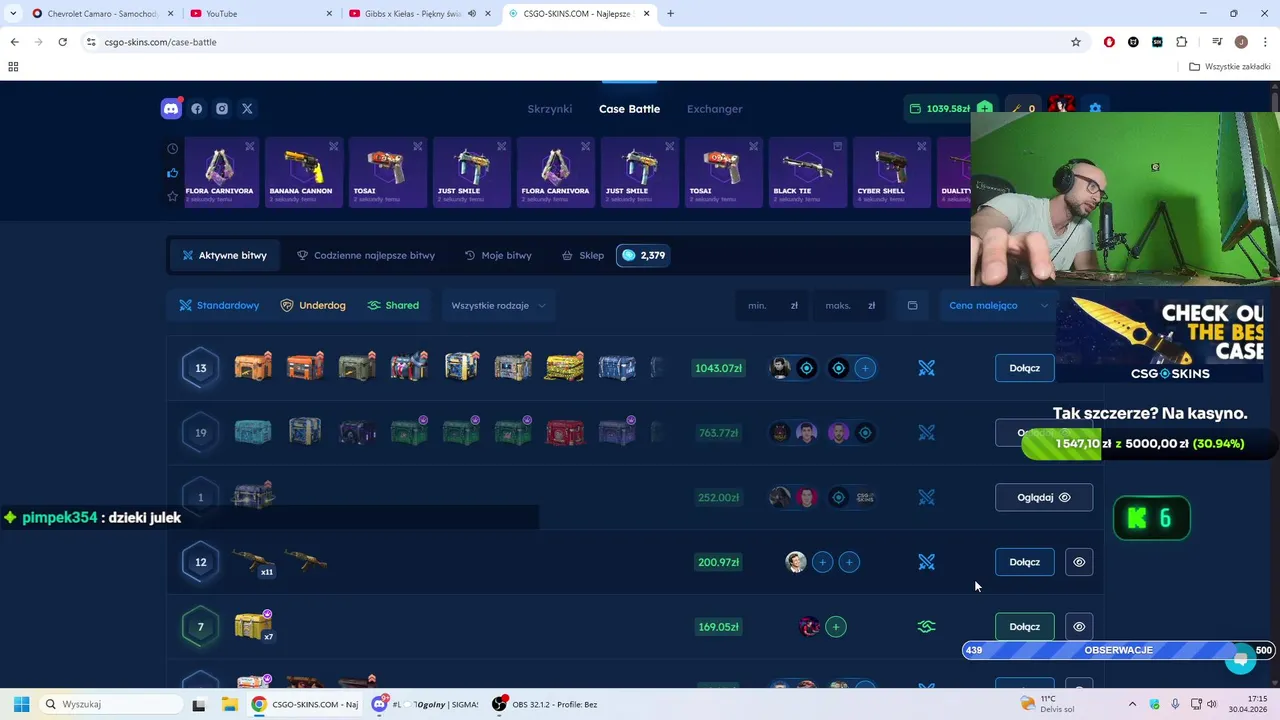Click Dołącz on the 200.97zł battle
Viewport: 1280px width, 720px height.
tap(1025, 562)
